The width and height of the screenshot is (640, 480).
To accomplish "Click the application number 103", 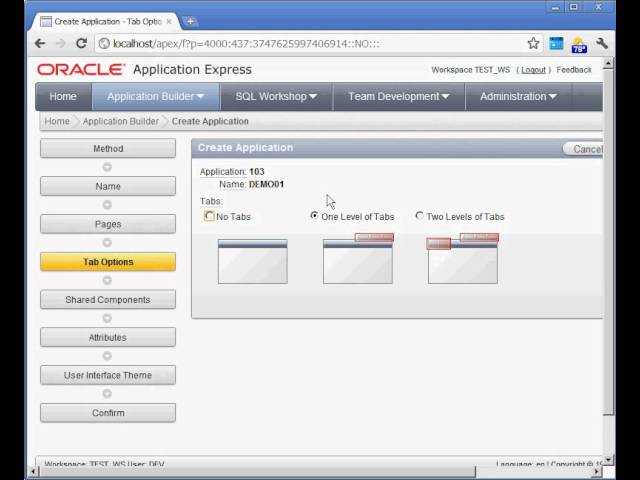I will [x=257, y=171].
